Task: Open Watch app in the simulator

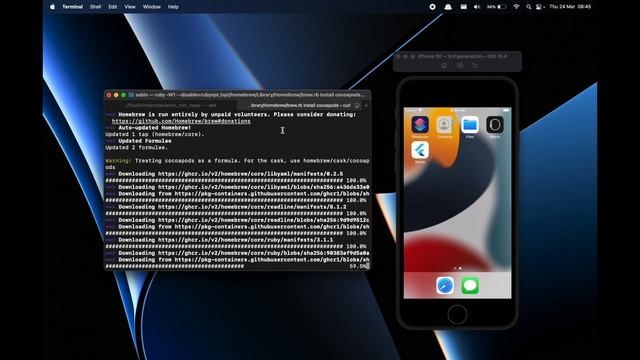Action: coord(495,124)
